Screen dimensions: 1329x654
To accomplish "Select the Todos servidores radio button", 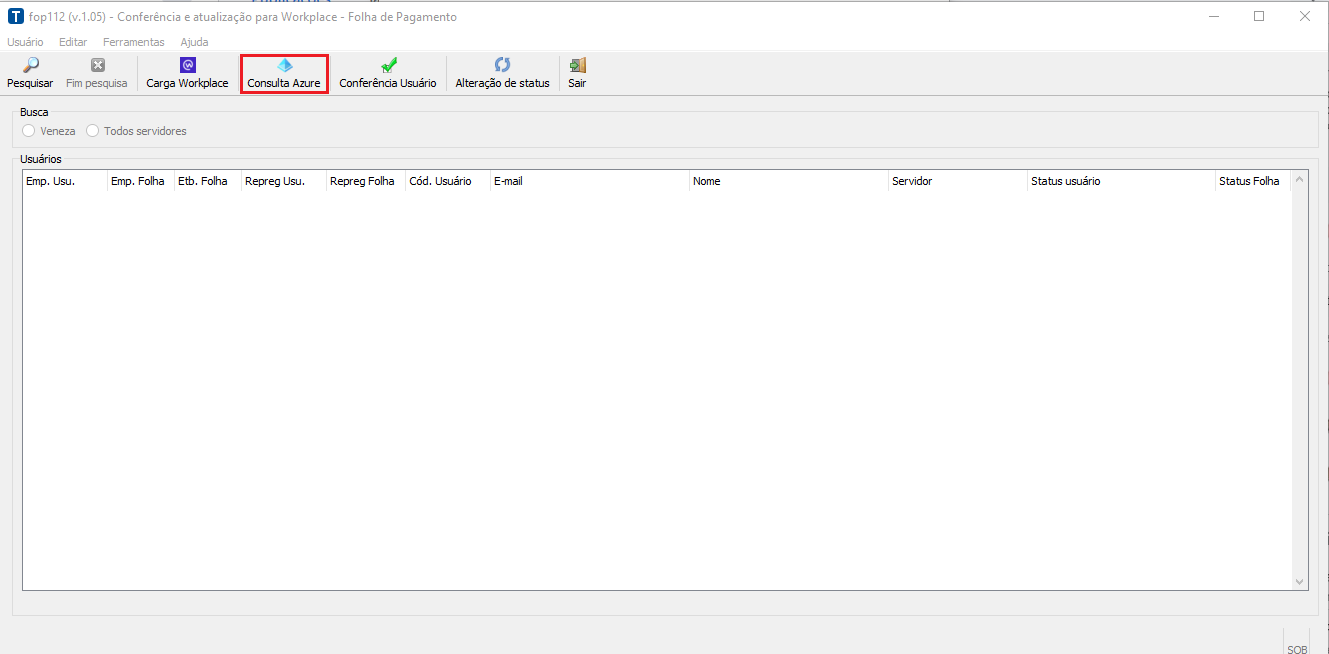I will click(93, 131).
